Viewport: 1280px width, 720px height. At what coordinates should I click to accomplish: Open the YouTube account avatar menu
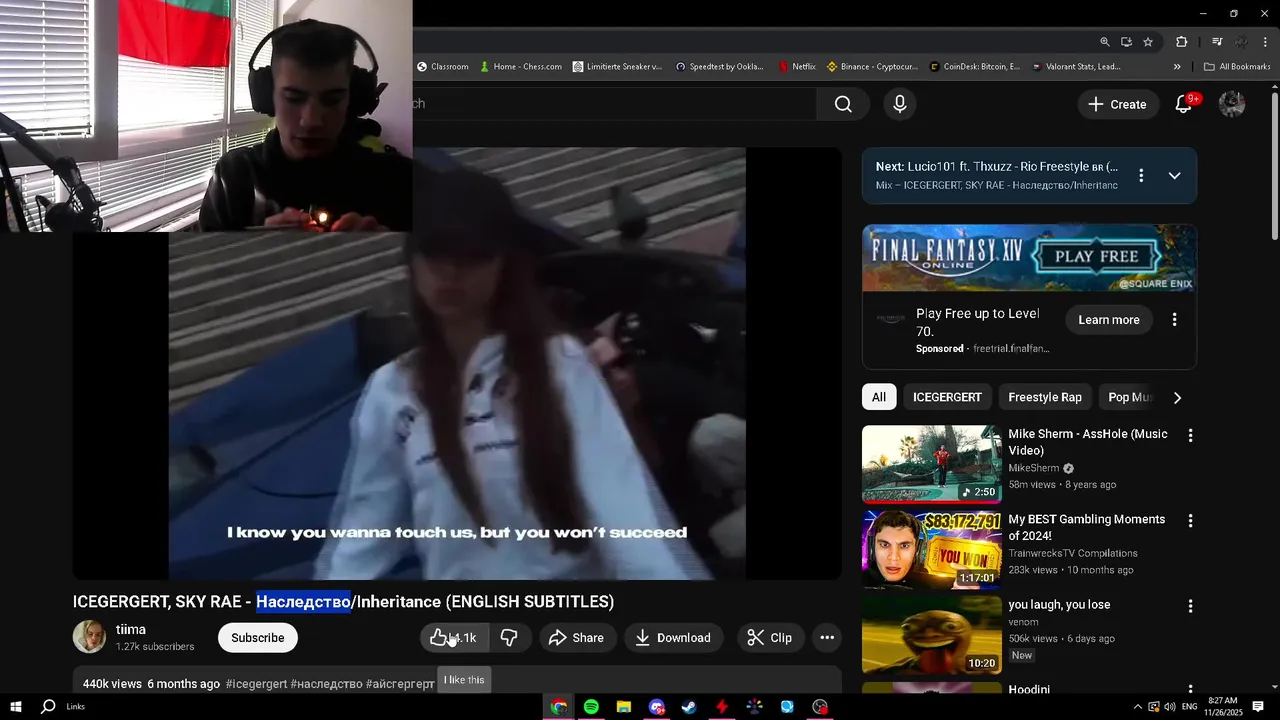[x=1232, y=104]
